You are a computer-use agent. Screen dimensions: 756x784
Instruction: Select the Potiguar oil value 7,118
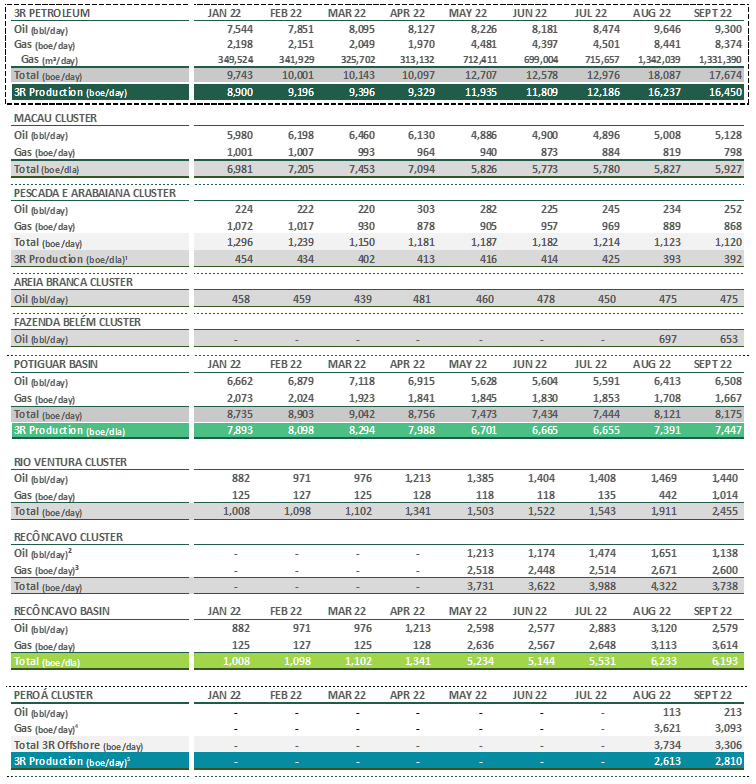tap(362, 382)
